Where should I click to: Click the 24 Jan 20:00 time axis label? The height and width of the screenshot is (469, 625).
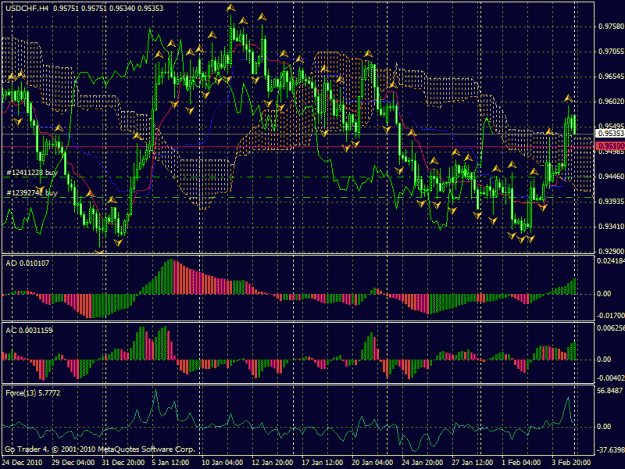pos(422,463)
